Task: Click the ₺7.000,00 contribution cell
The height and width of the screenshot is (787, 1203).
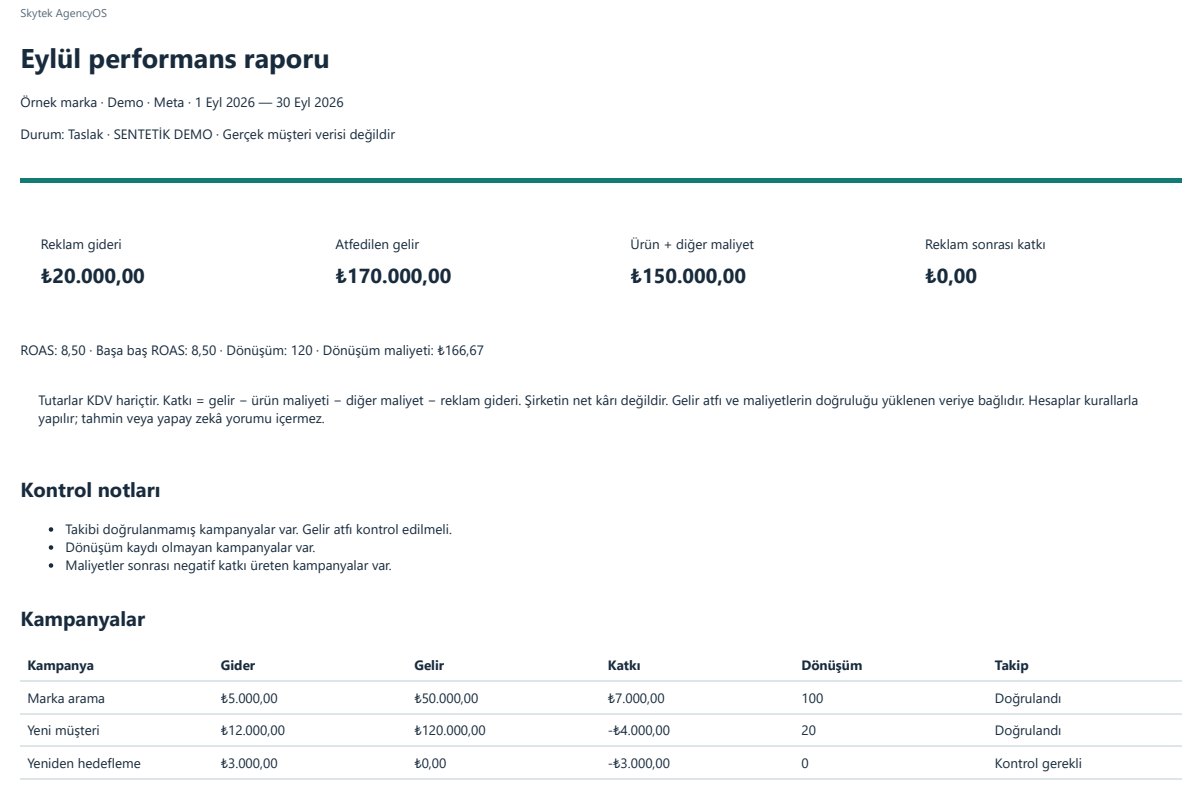Action: click(636, 698)
